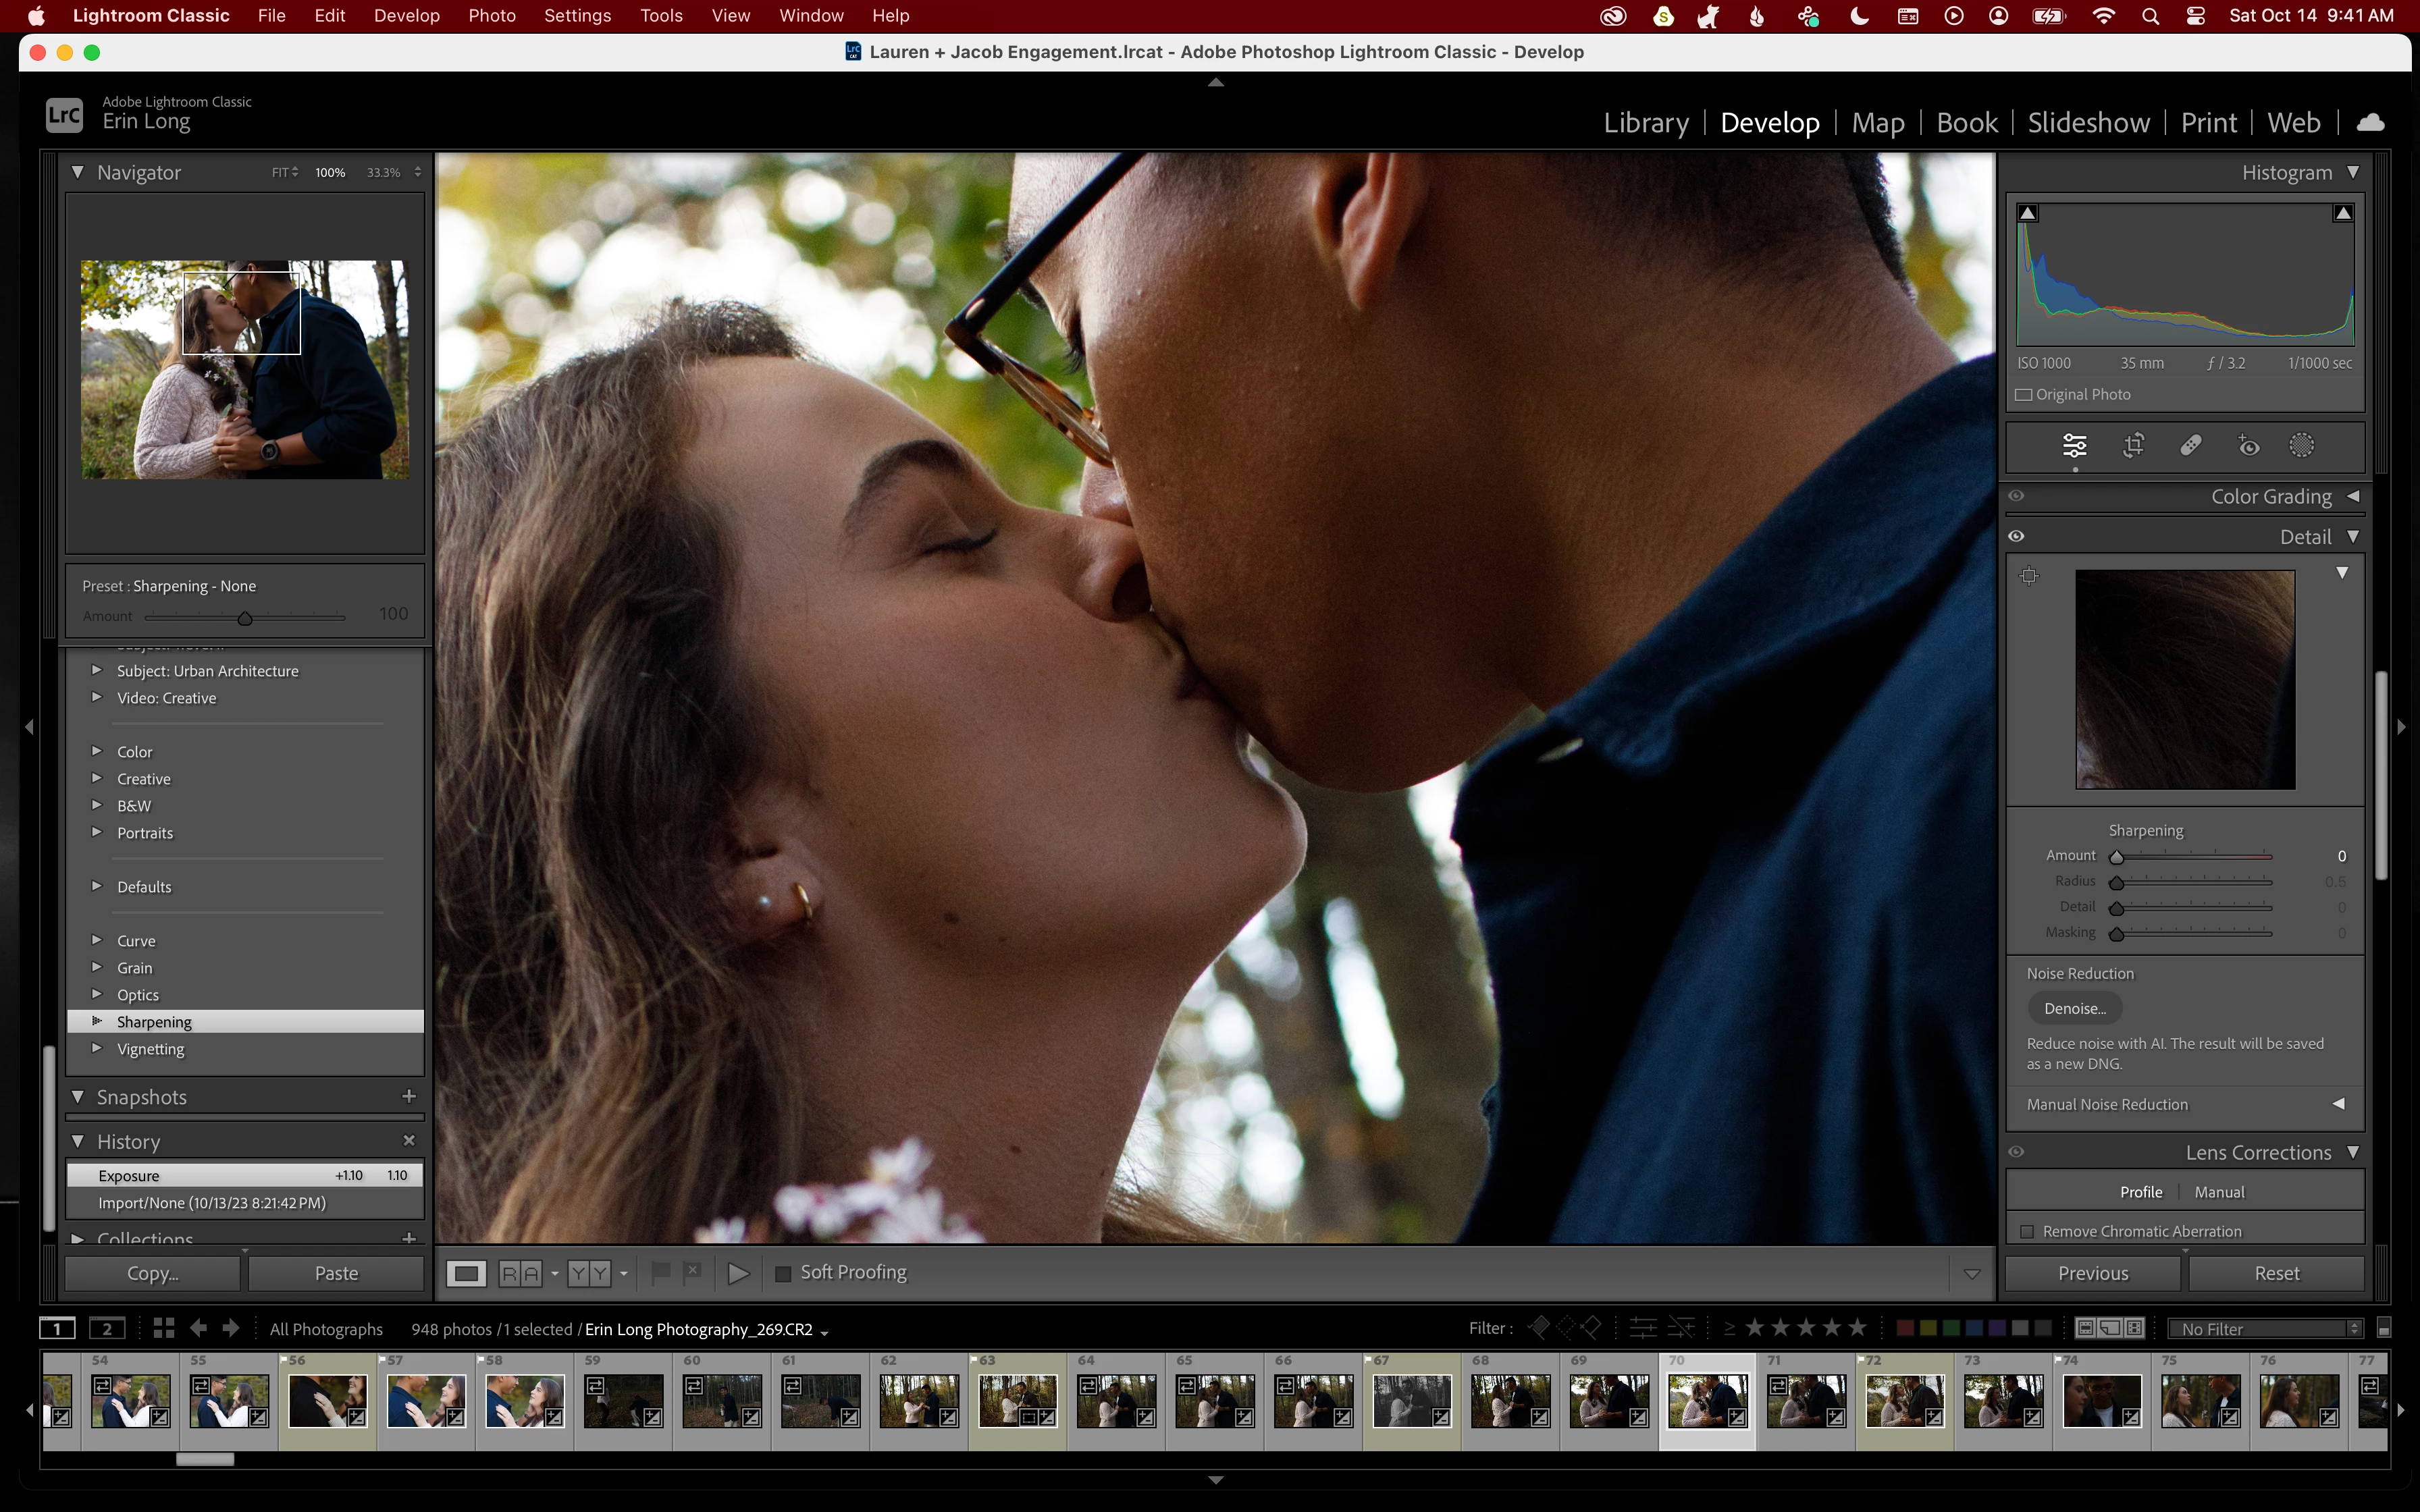Check Remove Chromatic Aberration
This screenshot has width=2420, height=1512.
2027,1231
